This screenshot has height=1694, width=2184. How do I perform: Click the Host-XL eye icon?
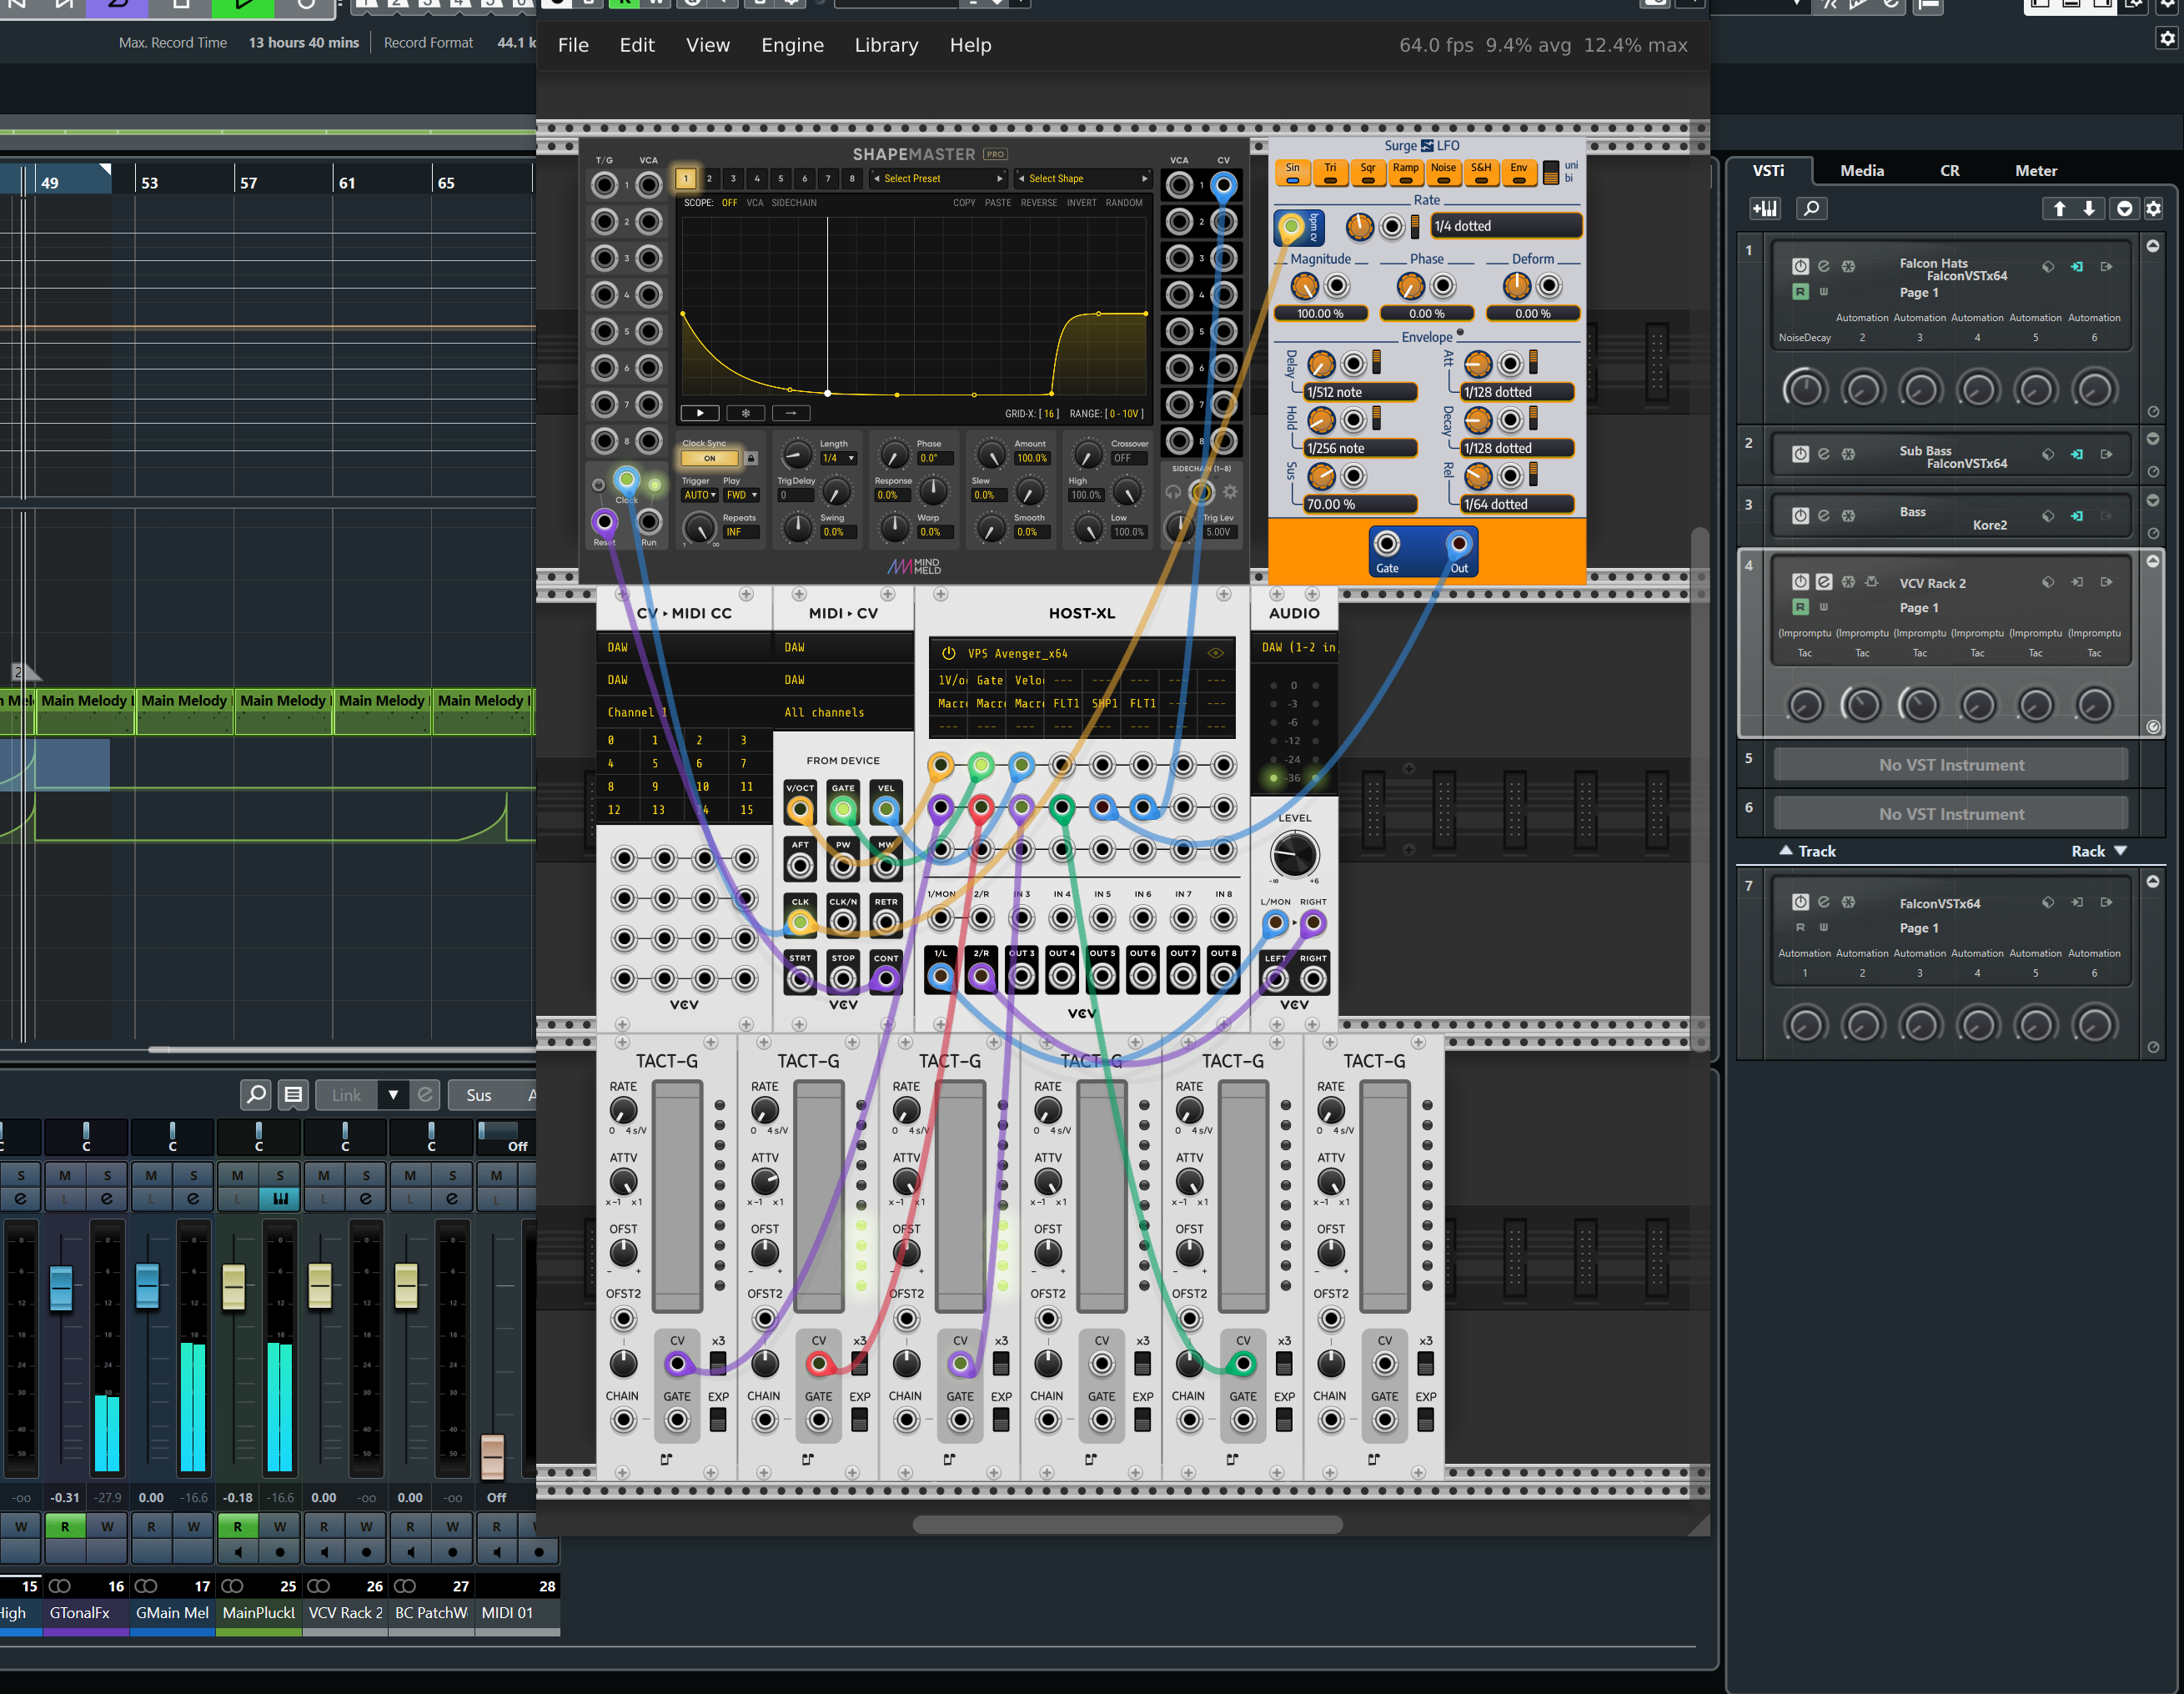1216,653
